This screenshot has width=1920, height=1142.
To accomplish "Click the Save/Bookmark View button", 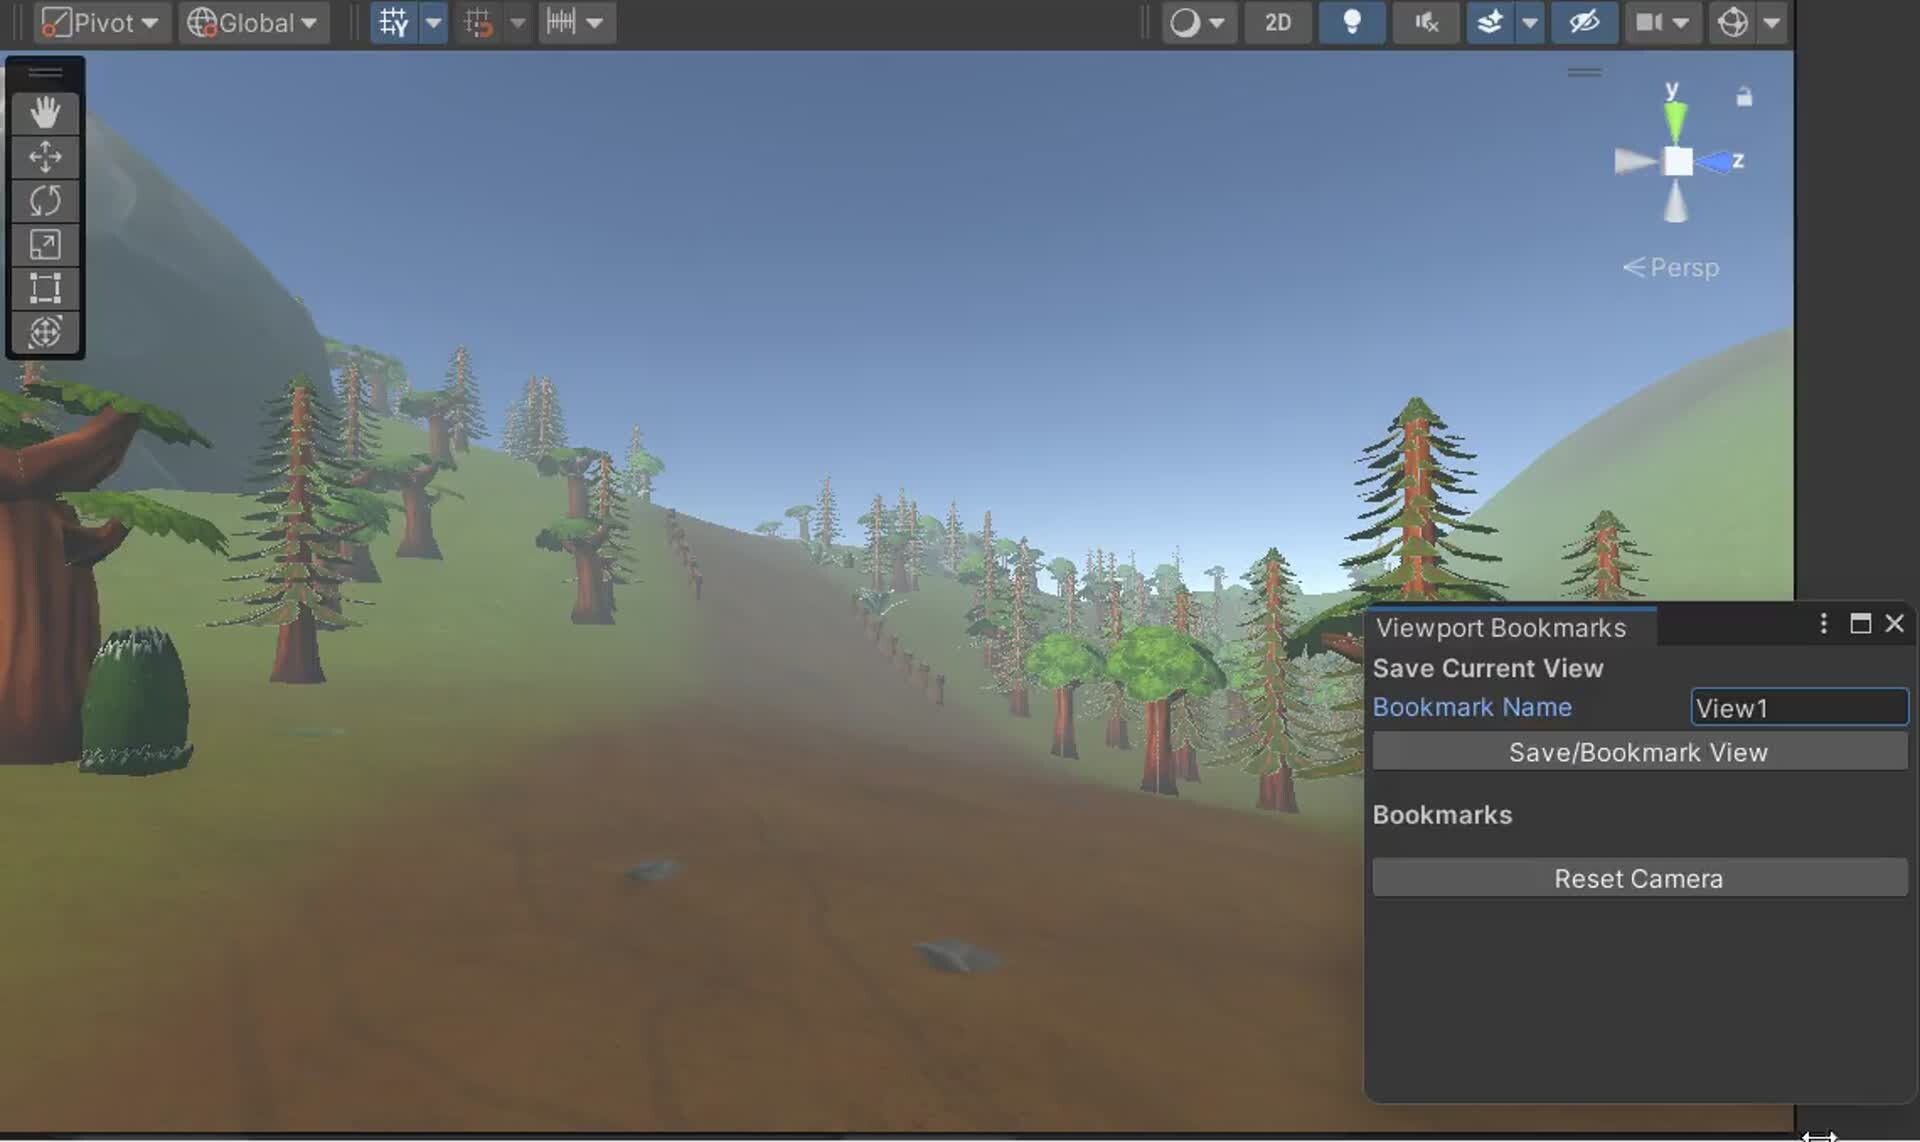I will pyautogui.click(x=1638, y=752).
